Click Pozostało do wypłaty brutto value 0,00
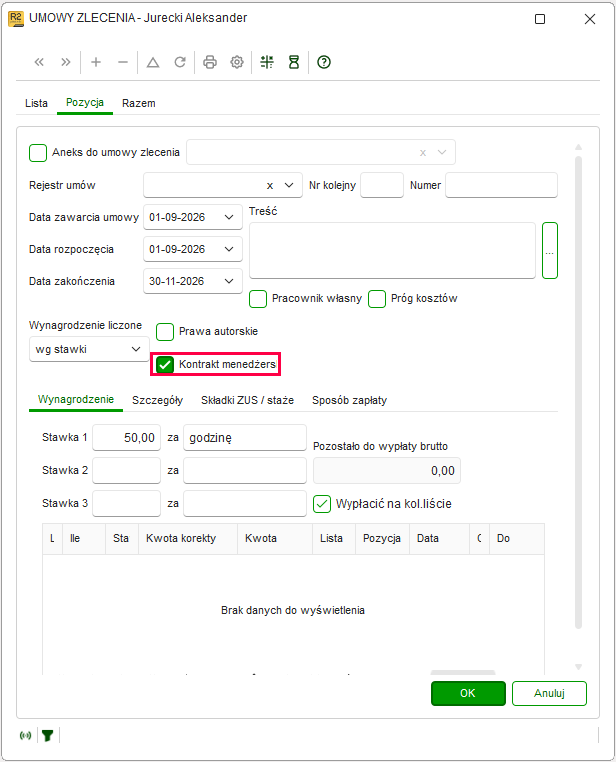Viewport: 616px width, 762px height. pyautogui.click(x=387, y=471)
